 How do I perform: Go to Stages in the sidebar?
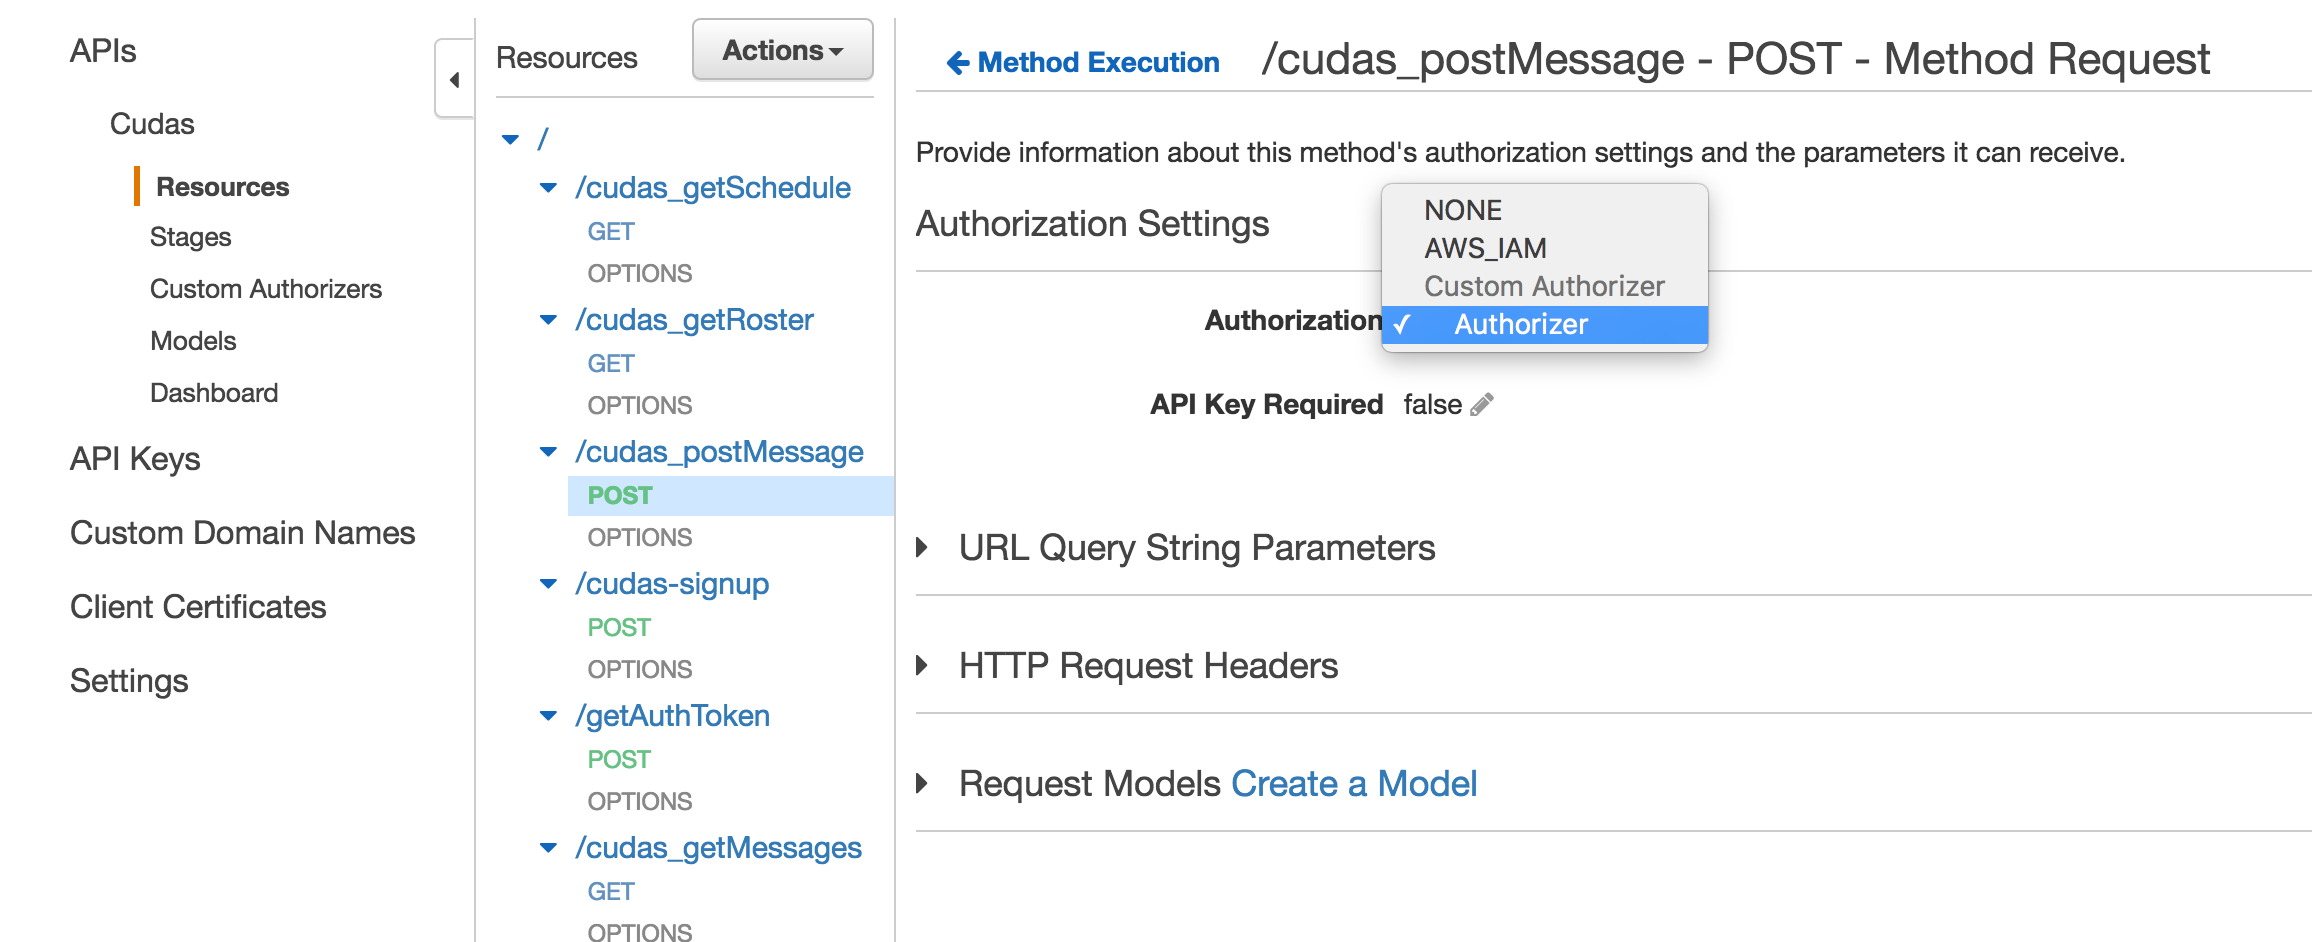click(x=190, y=237)
